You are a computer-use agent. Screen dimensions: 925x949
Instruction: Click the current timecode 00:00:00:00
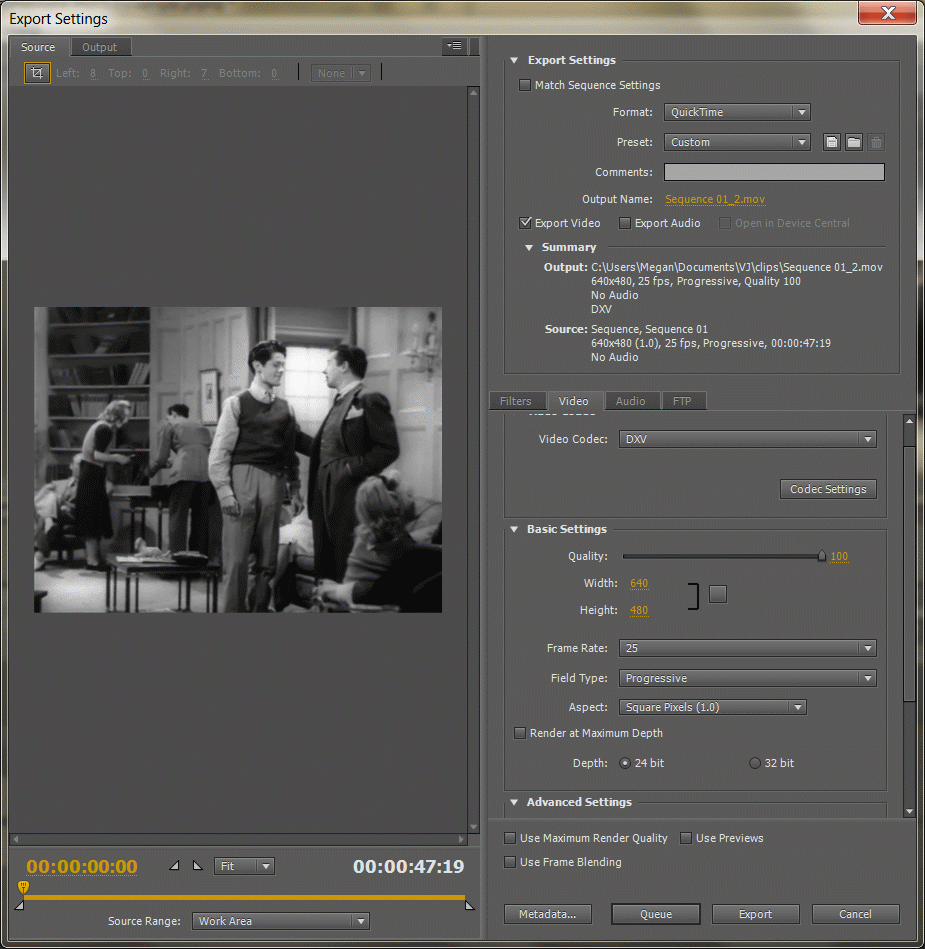pos(82,867)
